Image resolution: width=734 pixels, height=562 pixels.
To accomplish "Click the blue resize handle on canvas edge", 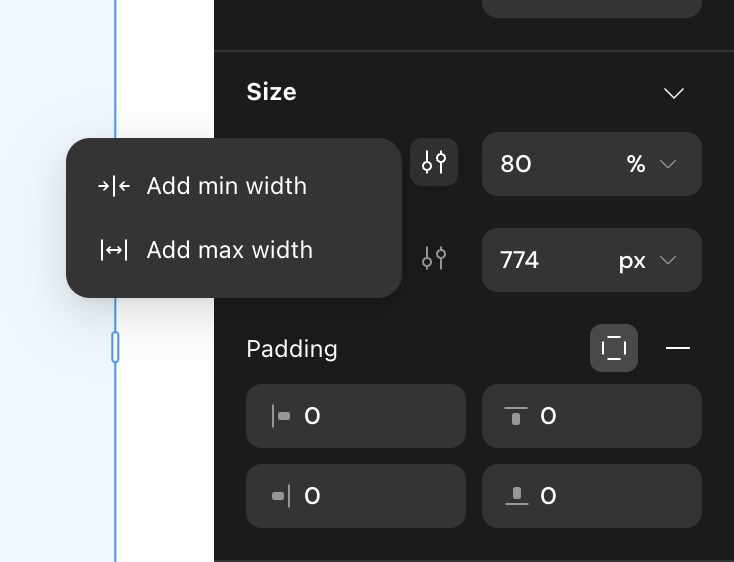I will pos(115,347).
